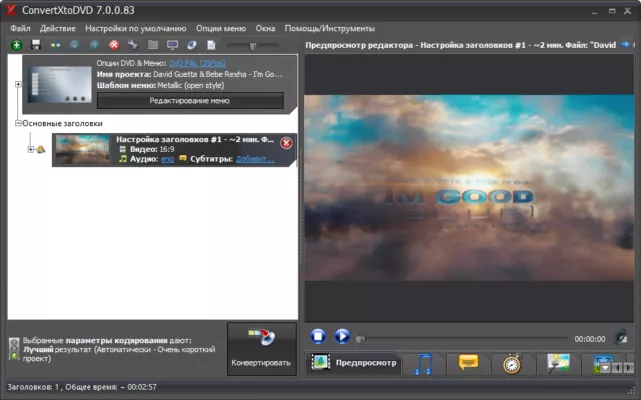
Task: Expand the DVD menu options tree node
Action: pyautogui.click(x=18, y=84)
